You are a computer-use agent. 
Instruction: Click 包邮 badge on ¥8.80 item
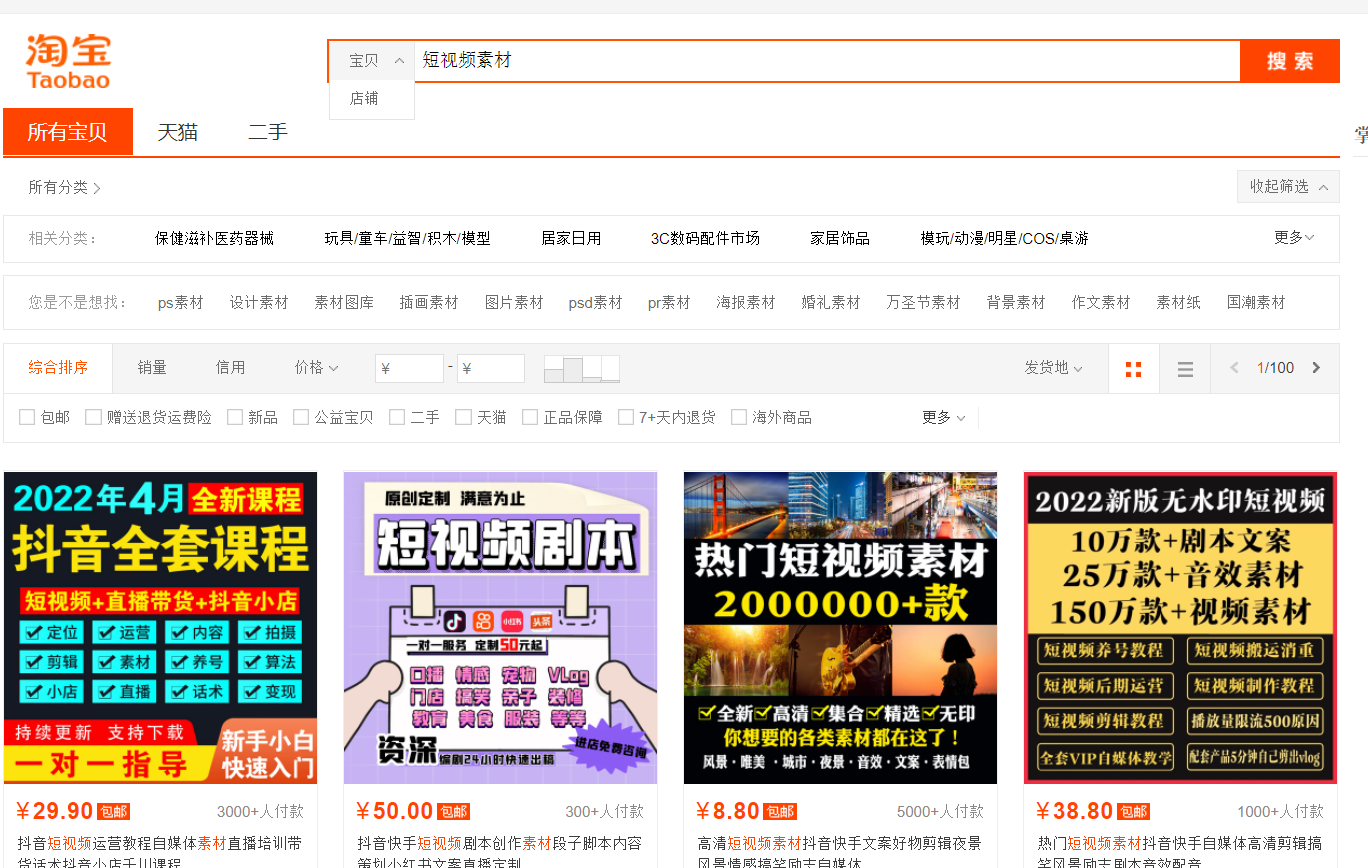pos(780,812)
